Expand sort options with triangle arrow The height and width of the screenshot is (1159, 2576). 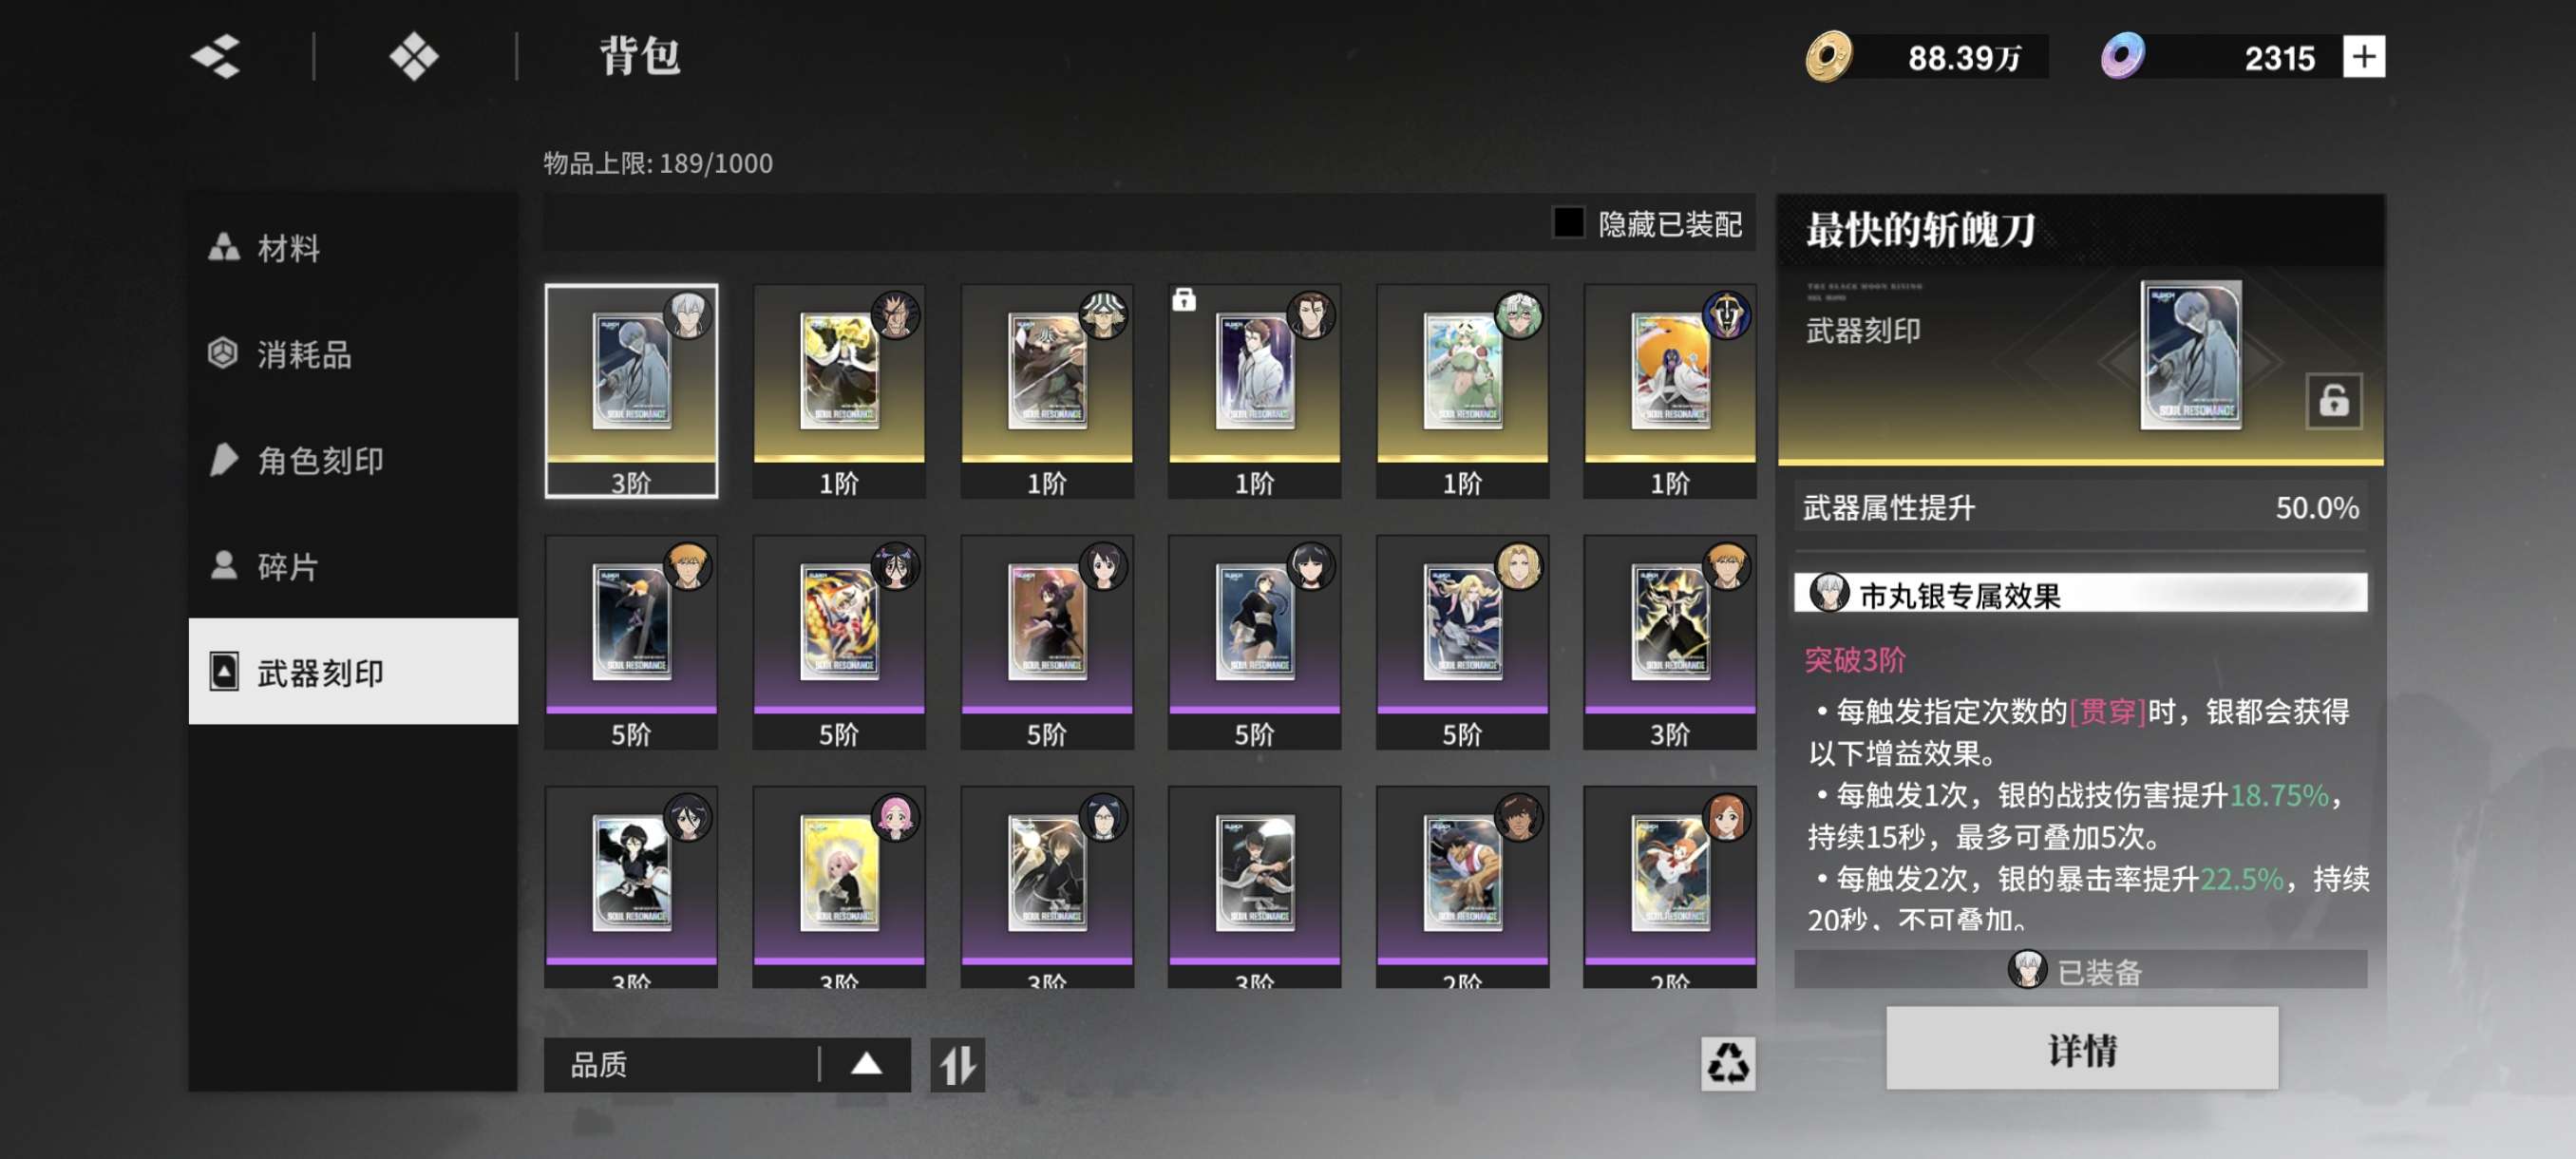point(866,1064)
